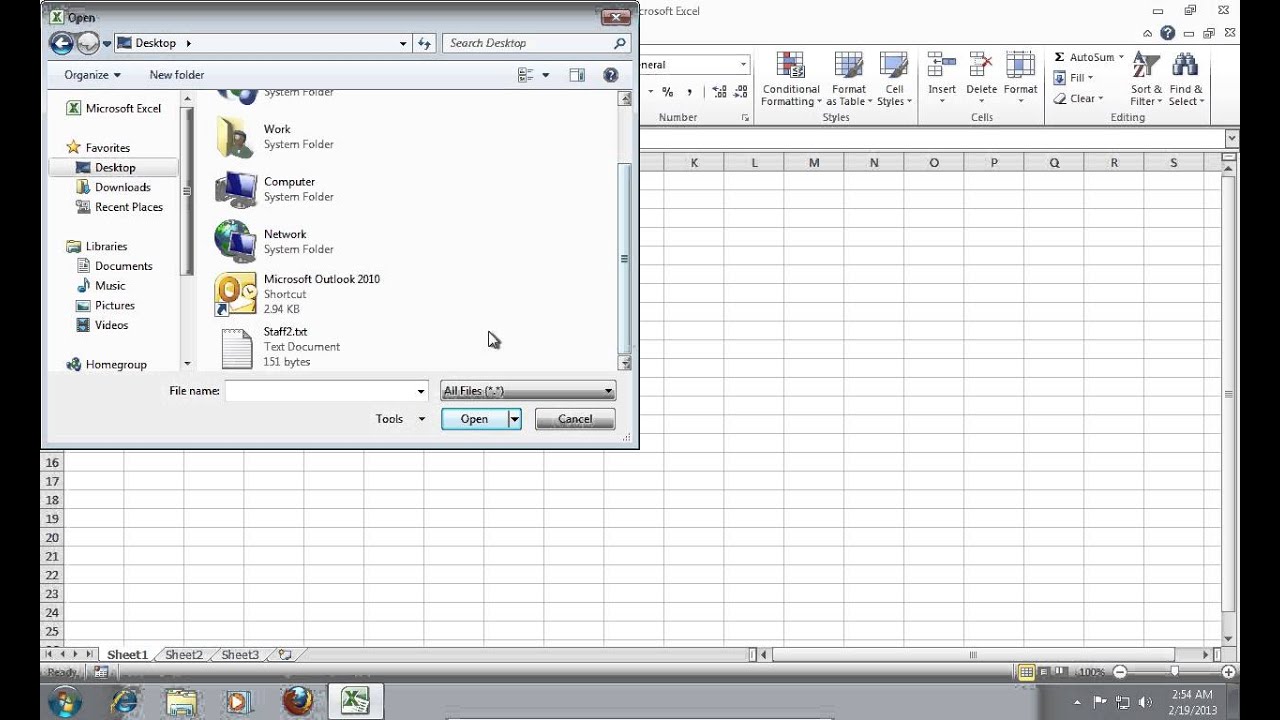Click Format as Table in ribbon

coord(849,79)
